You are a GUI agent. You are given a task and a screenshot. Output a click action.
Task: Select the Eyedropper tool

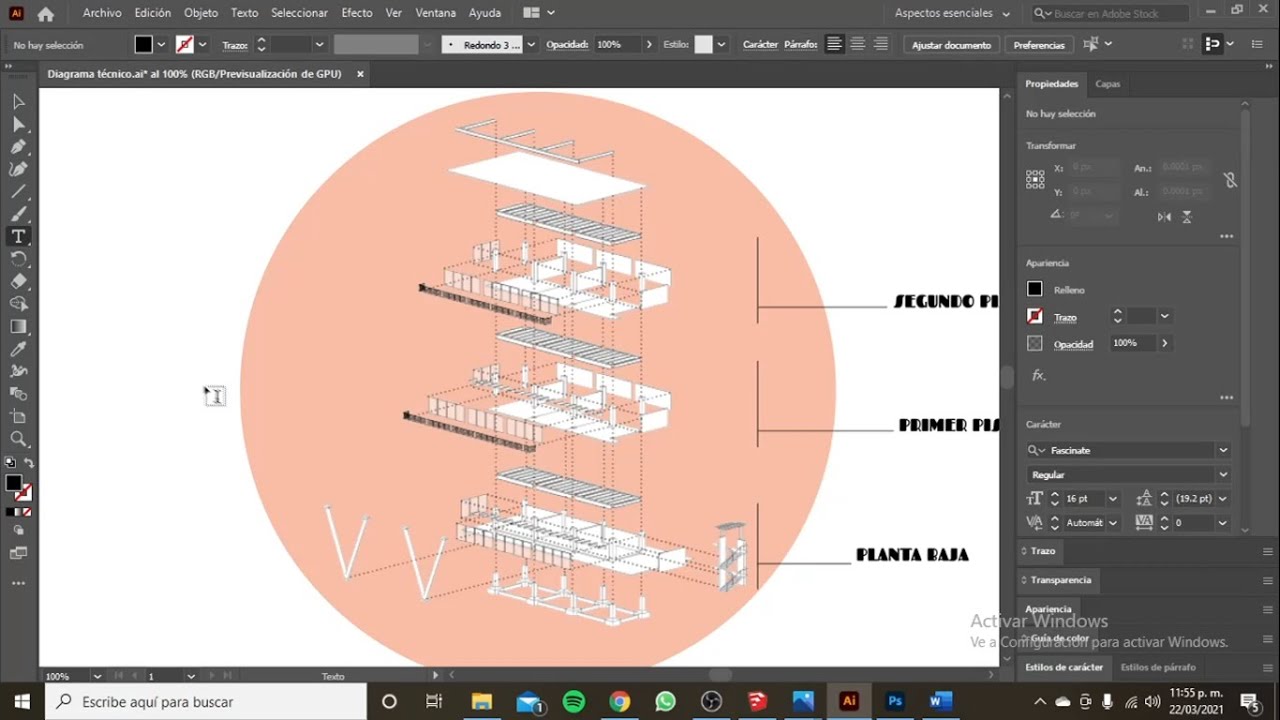pos(18,349)
